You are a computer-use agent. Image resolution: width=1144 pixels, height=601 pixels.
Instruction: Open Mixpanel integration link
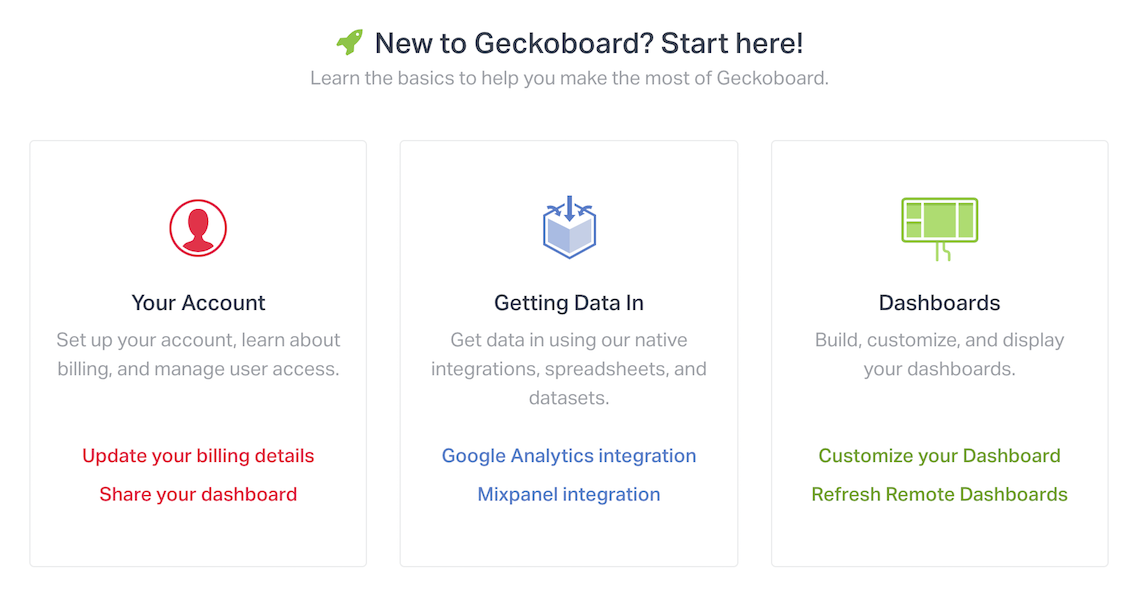569,495
